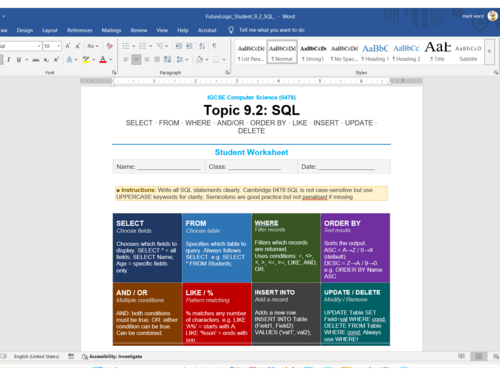
Task: Click the Decrease Font Size icon
Action: coord(78,46)
